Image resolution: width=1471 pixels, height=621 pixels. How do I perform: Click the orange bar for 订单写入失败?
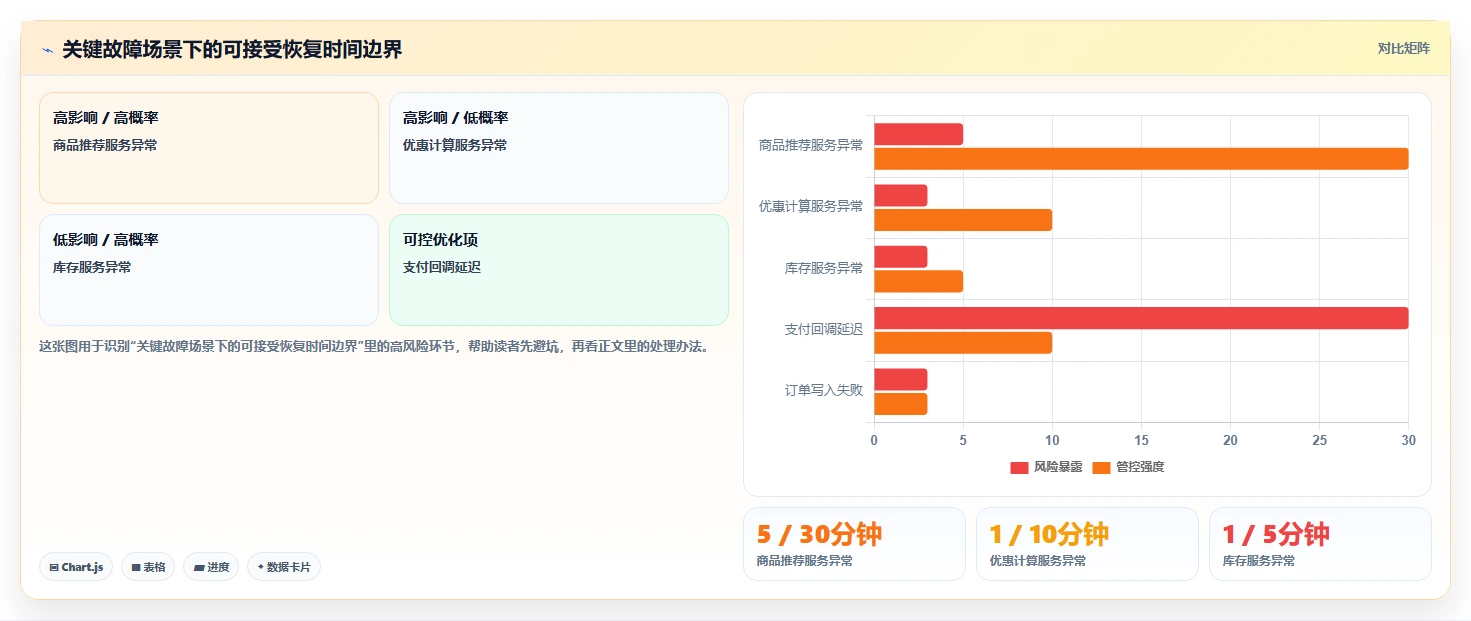tap(900, 404)
